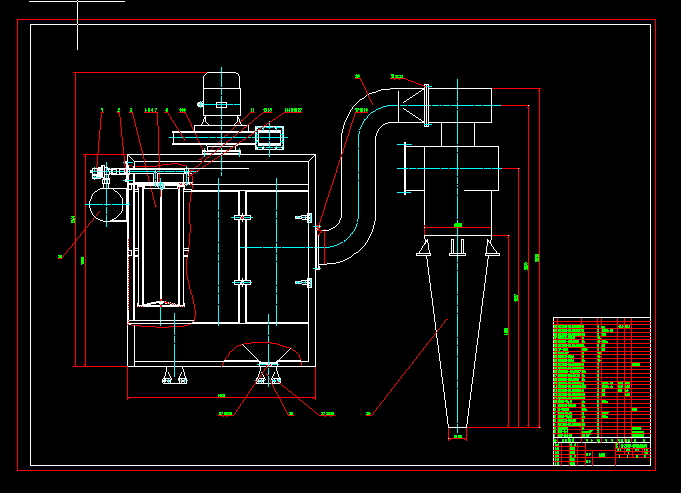
Task: Select the filter bag inside the red cutaway
Action: pos(161,245)
